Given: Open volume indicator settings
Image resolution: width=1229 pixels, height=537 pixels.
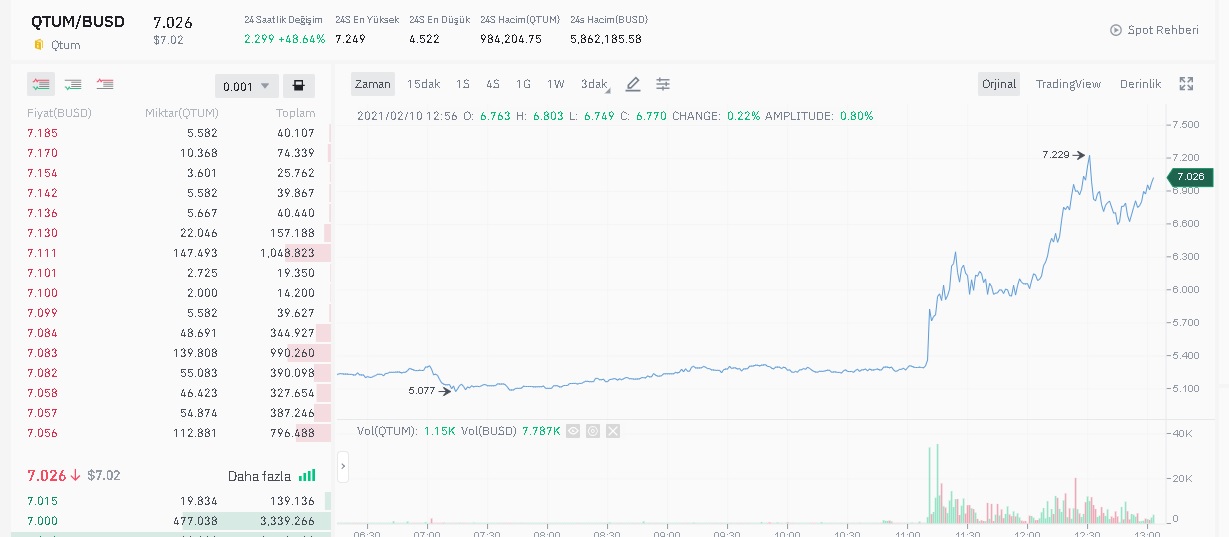Looking at the screenshot, I should click(x=593, y=431).
